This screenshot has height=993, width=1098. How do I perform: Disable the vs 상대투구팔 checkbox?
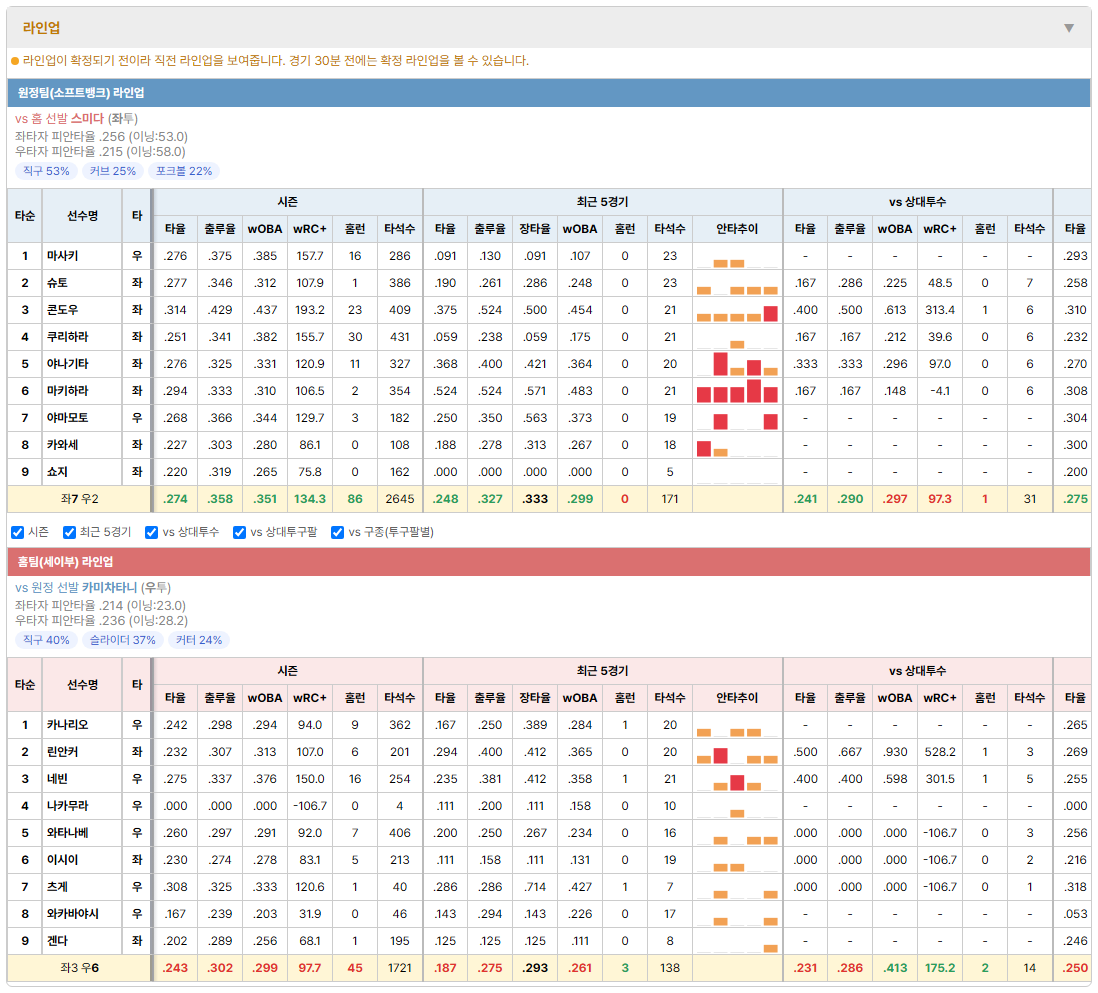pos(239,532)
